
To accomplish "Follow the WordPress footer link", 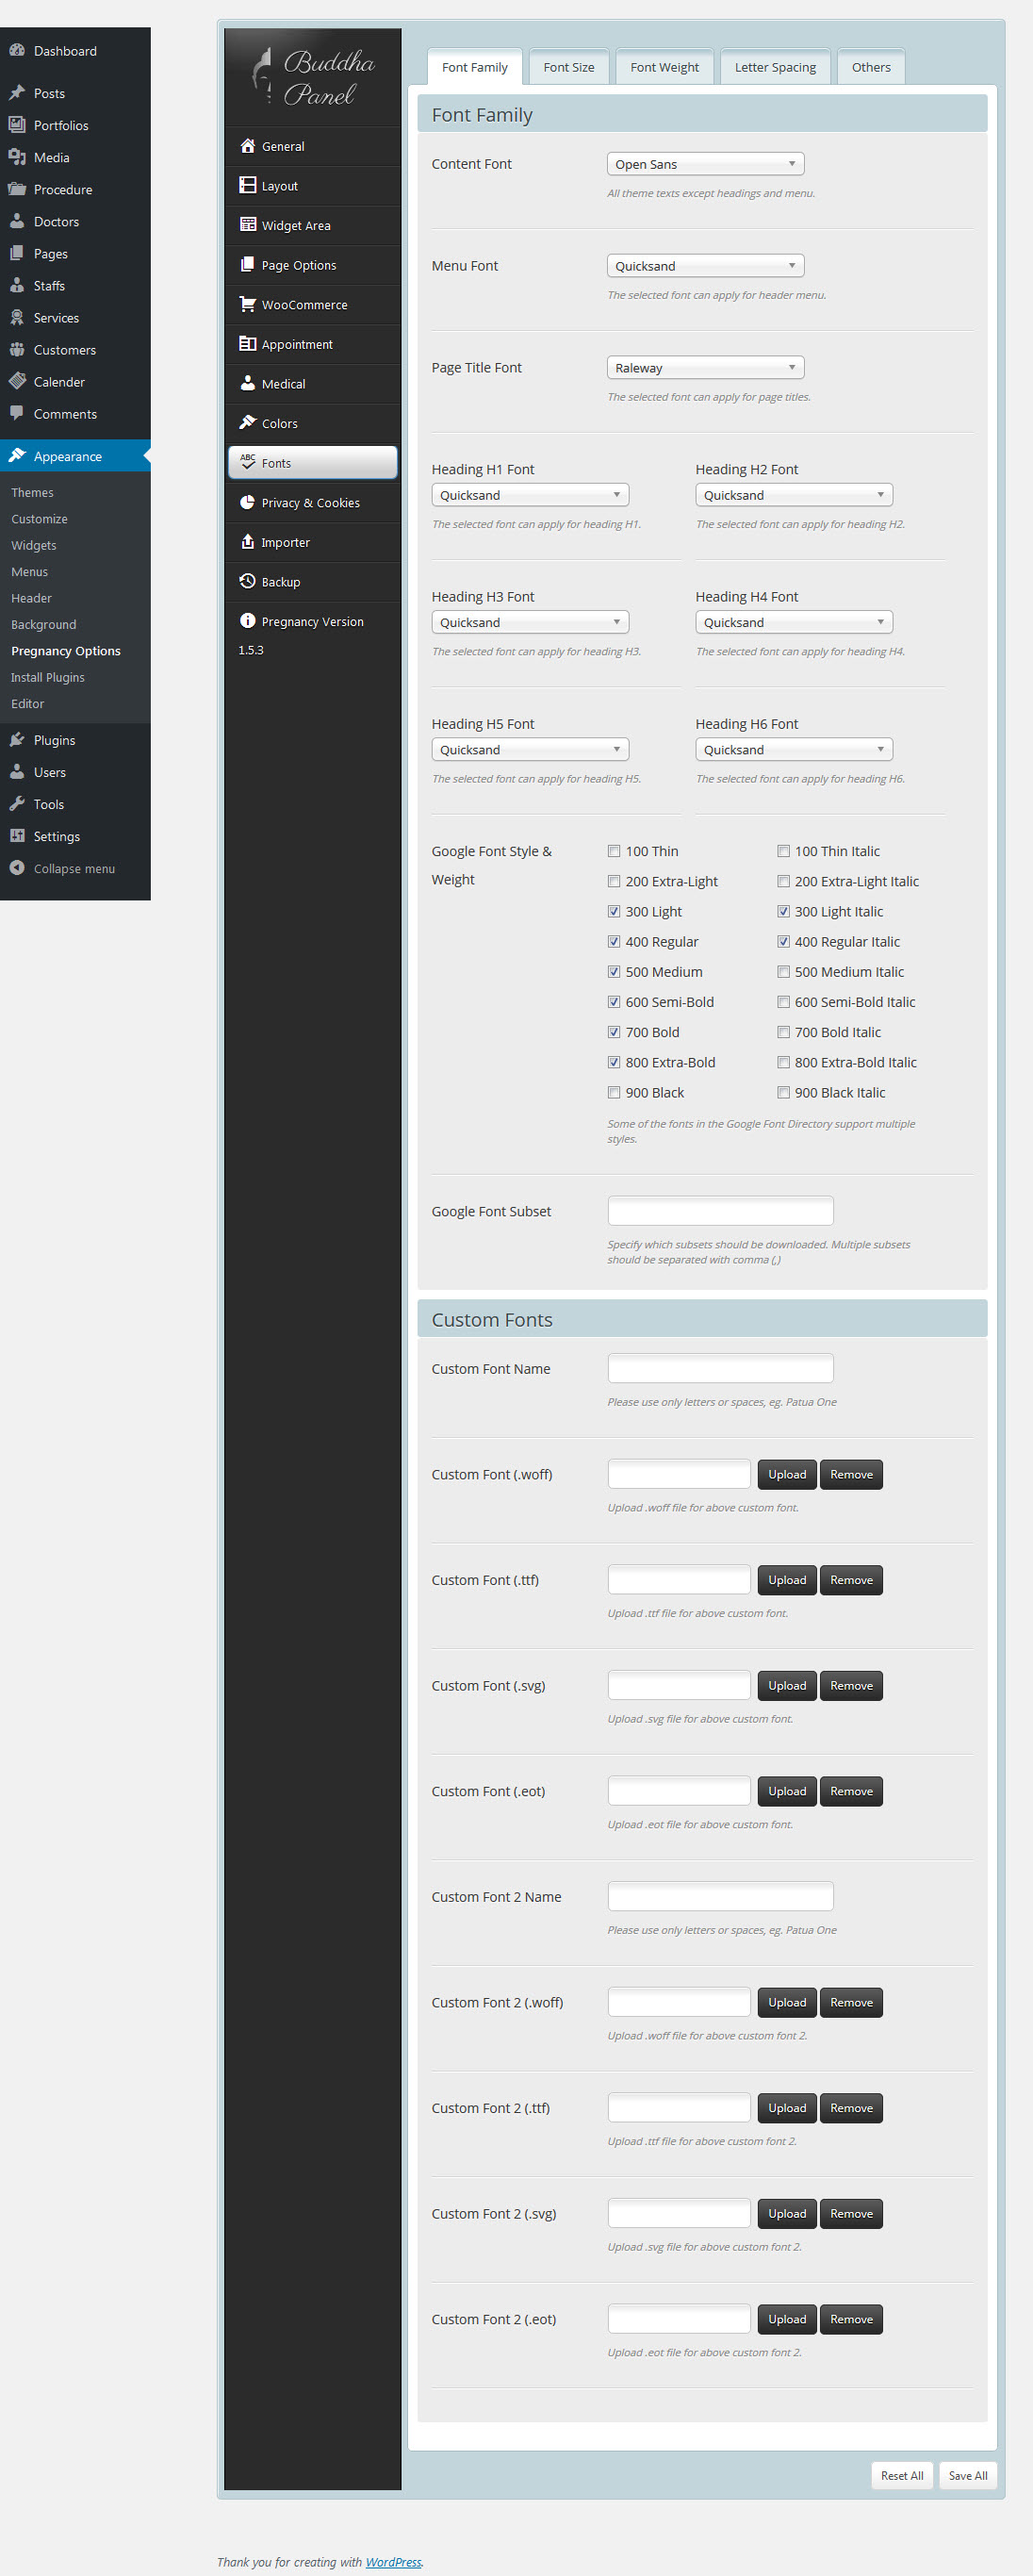I will (x=393, y=2562).
